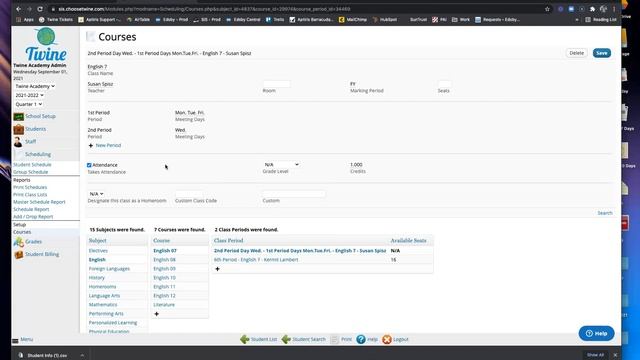Open the Quarter 1 marking period dropdown

click(x=29, y=104)
